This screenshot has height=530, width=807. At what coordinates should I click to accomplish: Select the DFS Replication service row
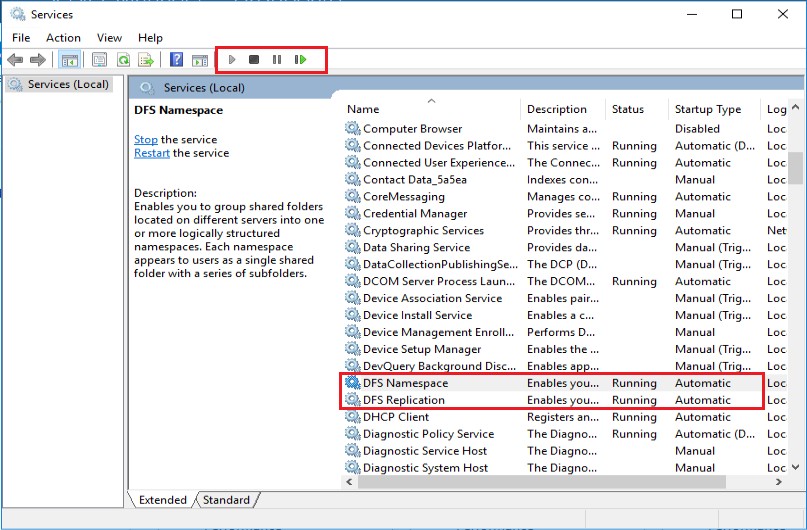404,400
